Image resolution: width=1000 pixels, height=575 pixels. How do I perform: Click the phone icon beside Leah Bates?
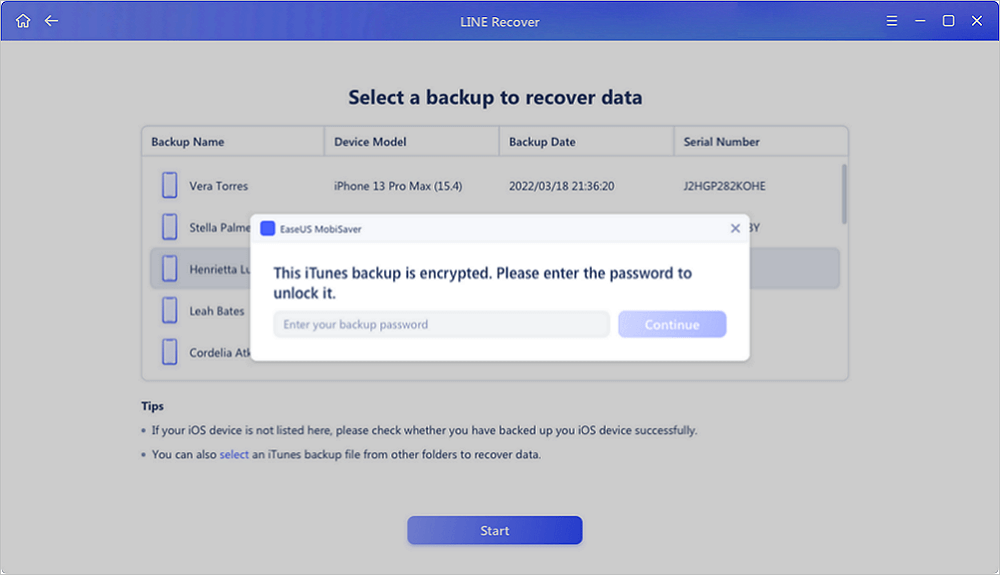[x=170, y=311]
